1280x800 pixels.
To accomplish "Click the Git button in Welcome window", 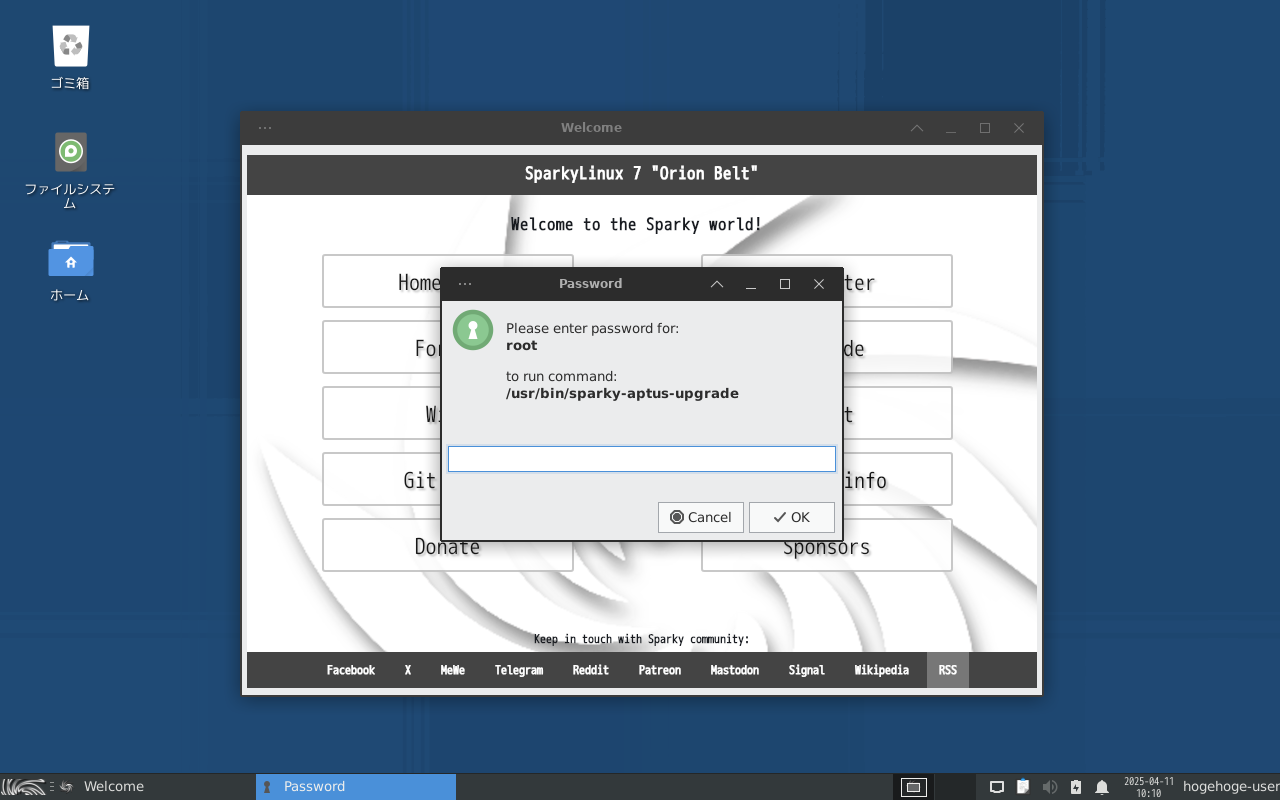I will [x=448, y=479].
